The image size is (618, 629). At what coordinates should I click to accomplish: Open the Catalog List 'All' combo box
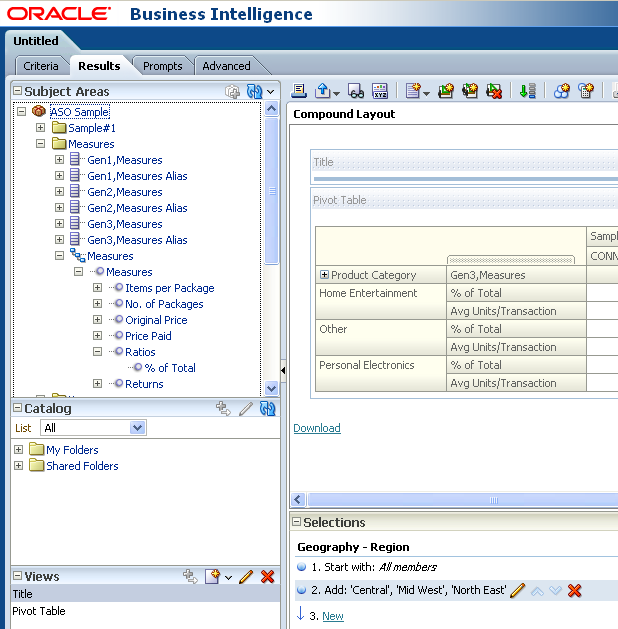93,428
